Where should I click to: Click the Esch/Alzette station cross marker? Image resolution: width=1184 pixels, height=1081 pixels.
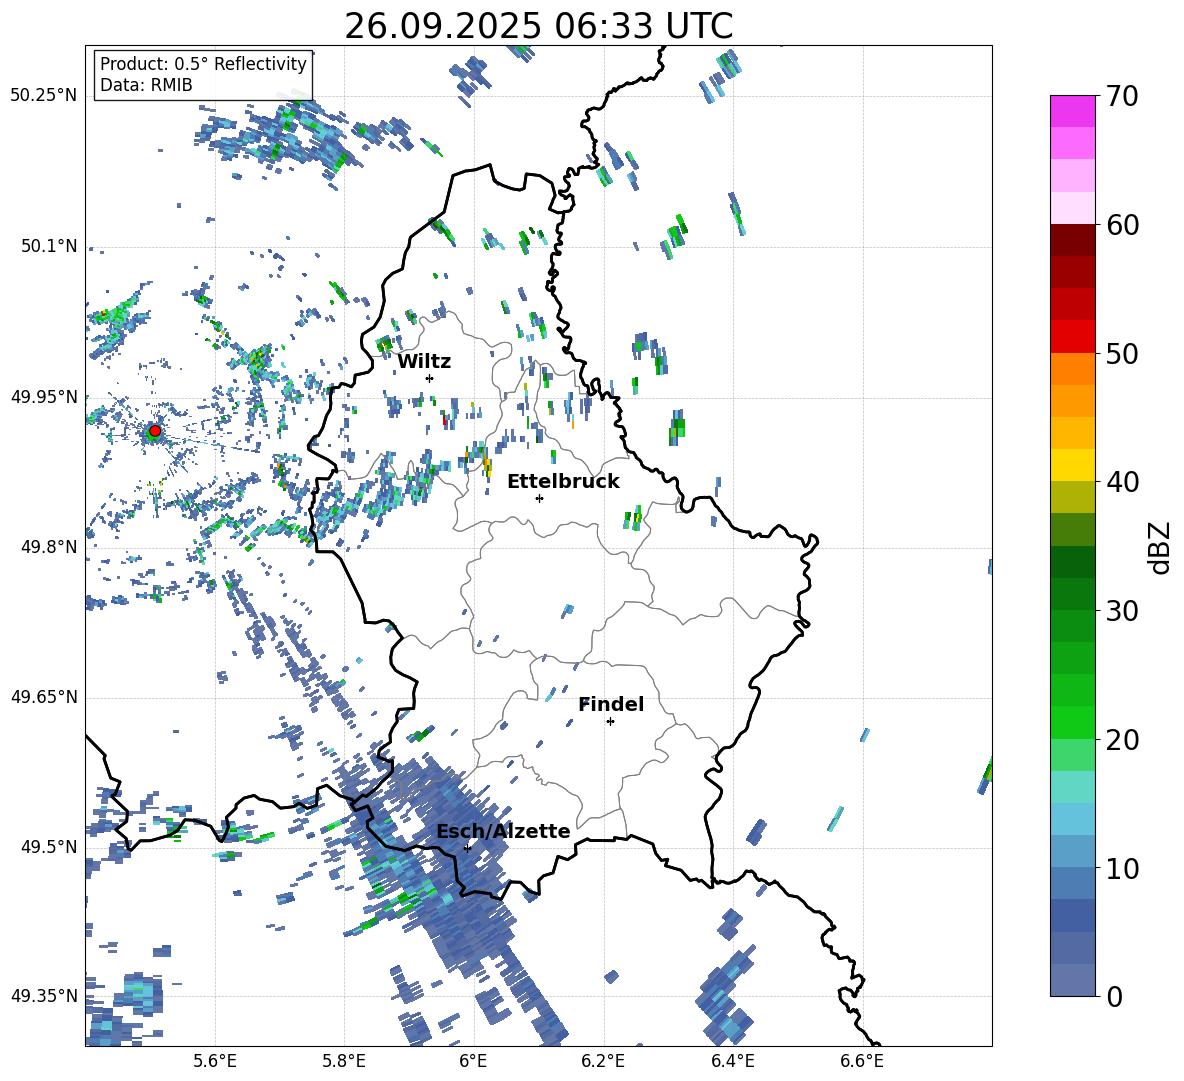pyautogui.click(x=467, y=848)
